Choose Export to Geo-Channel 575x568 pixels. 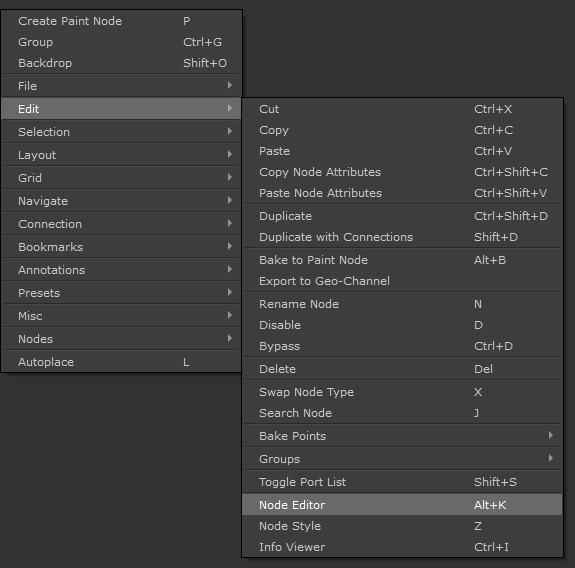pos(402,281)
